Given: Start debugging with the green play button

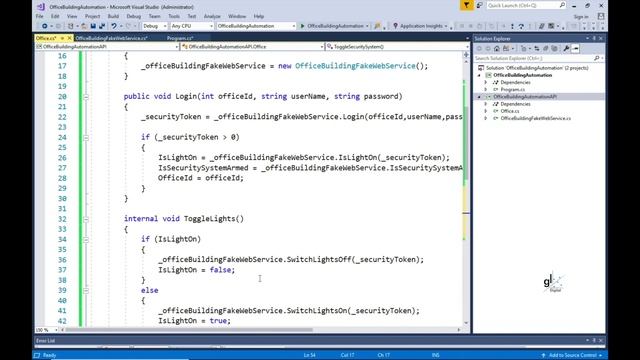Looking at the screenshot, I should (302, 26).
